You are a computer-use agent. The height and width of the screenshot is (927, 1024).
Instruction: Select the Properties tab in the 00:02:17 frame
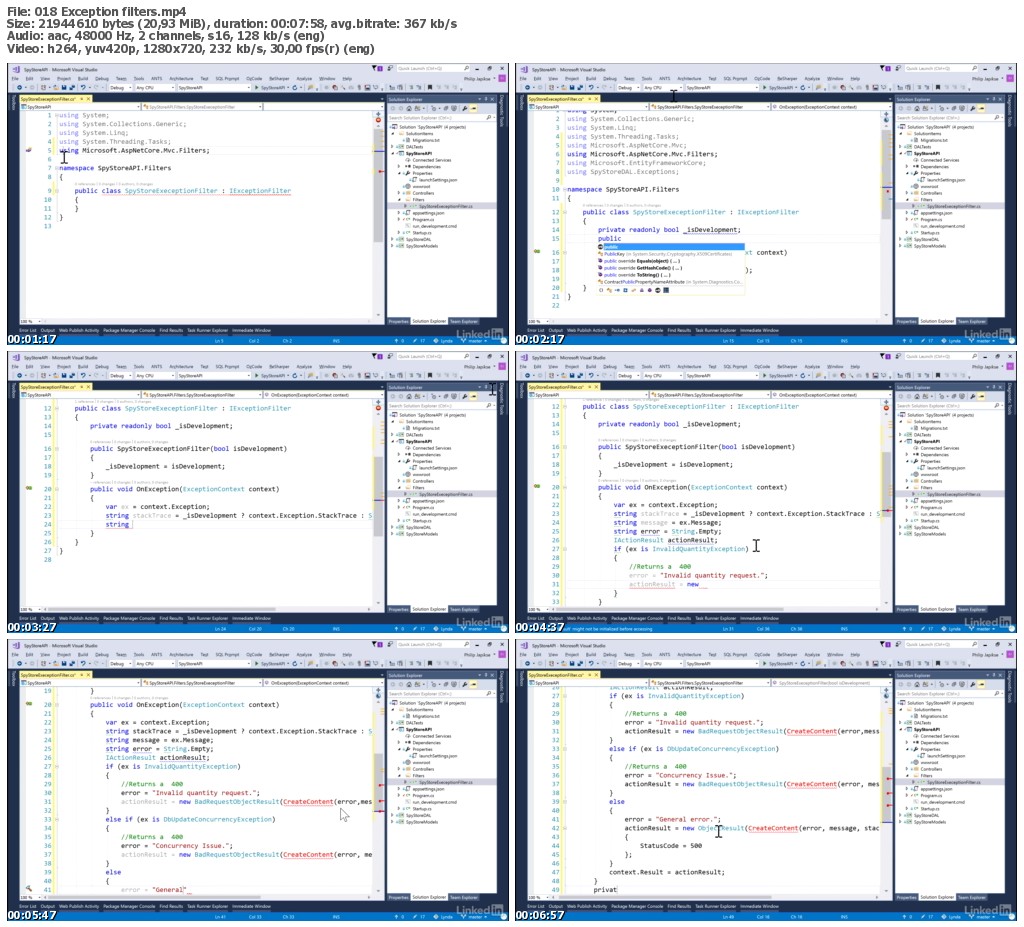click(906, 321)
